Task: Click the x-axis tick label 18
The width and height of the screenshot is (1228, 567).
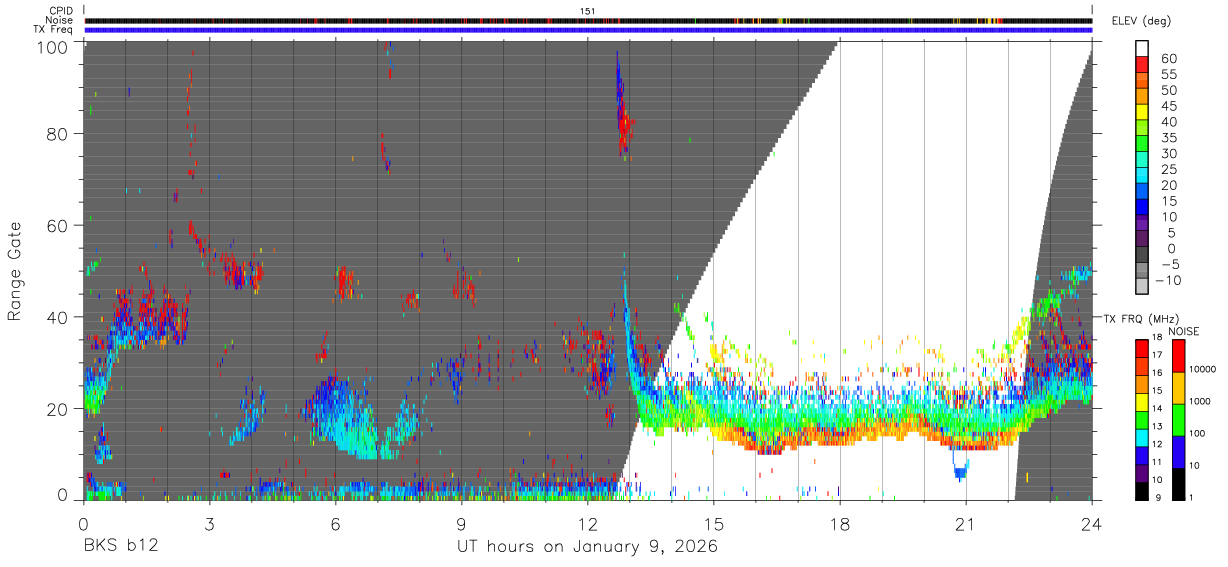Action: click(x=839, y=524)
